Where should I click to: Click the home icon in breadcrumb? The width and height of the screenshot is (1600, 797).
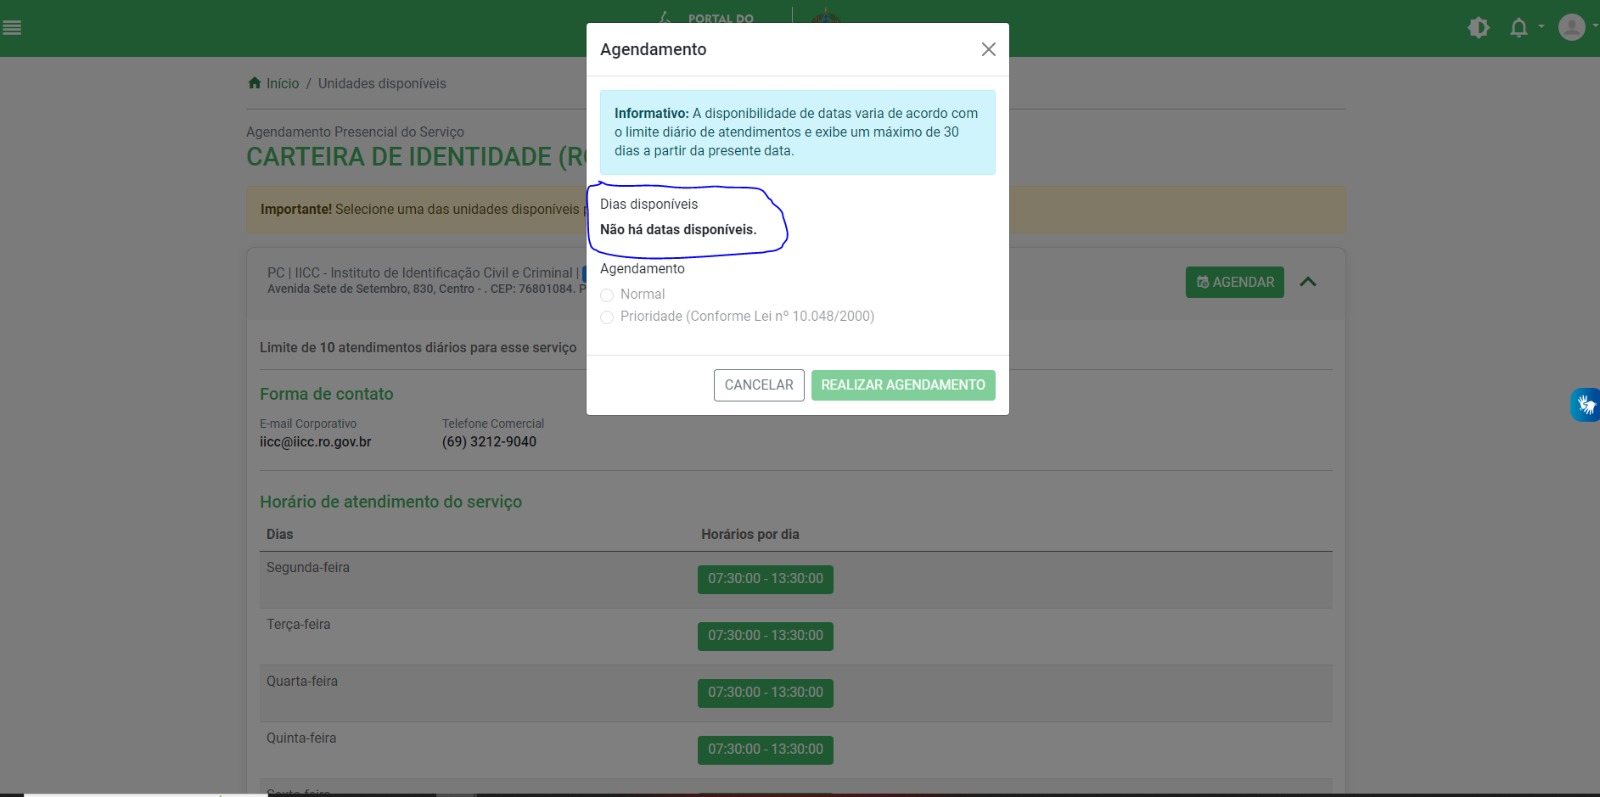(254, 83)
